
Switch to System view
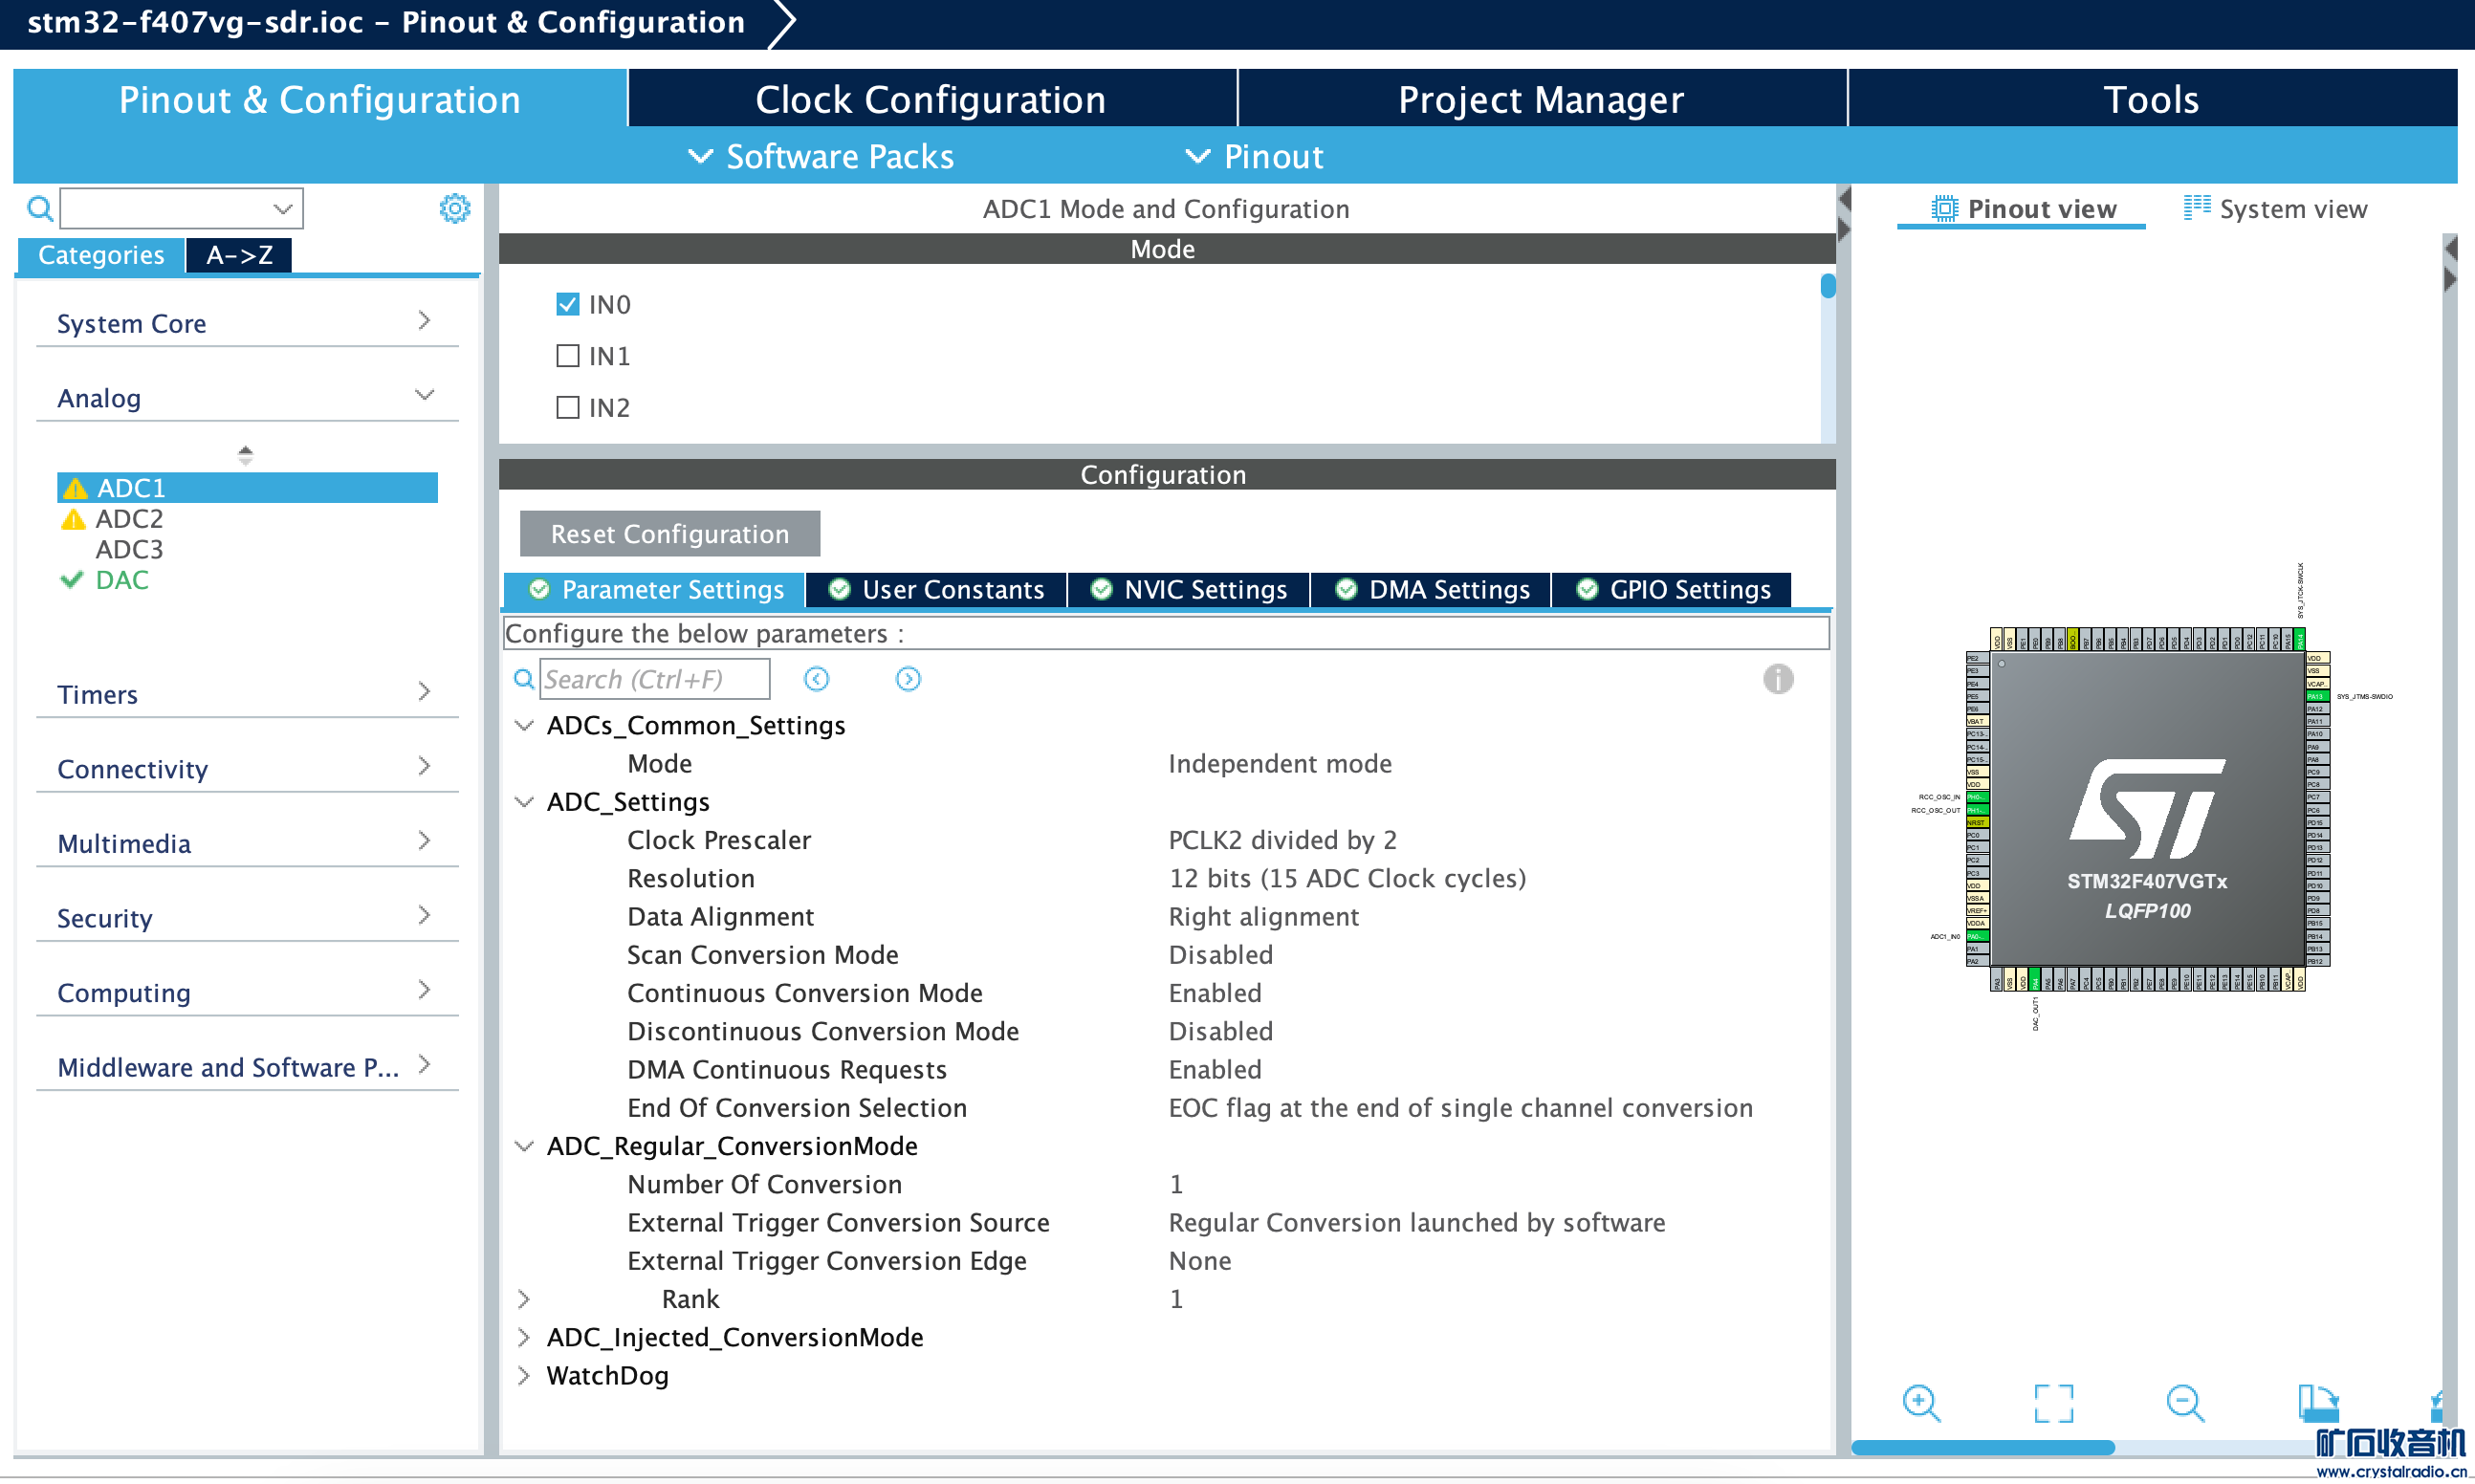2275,208
